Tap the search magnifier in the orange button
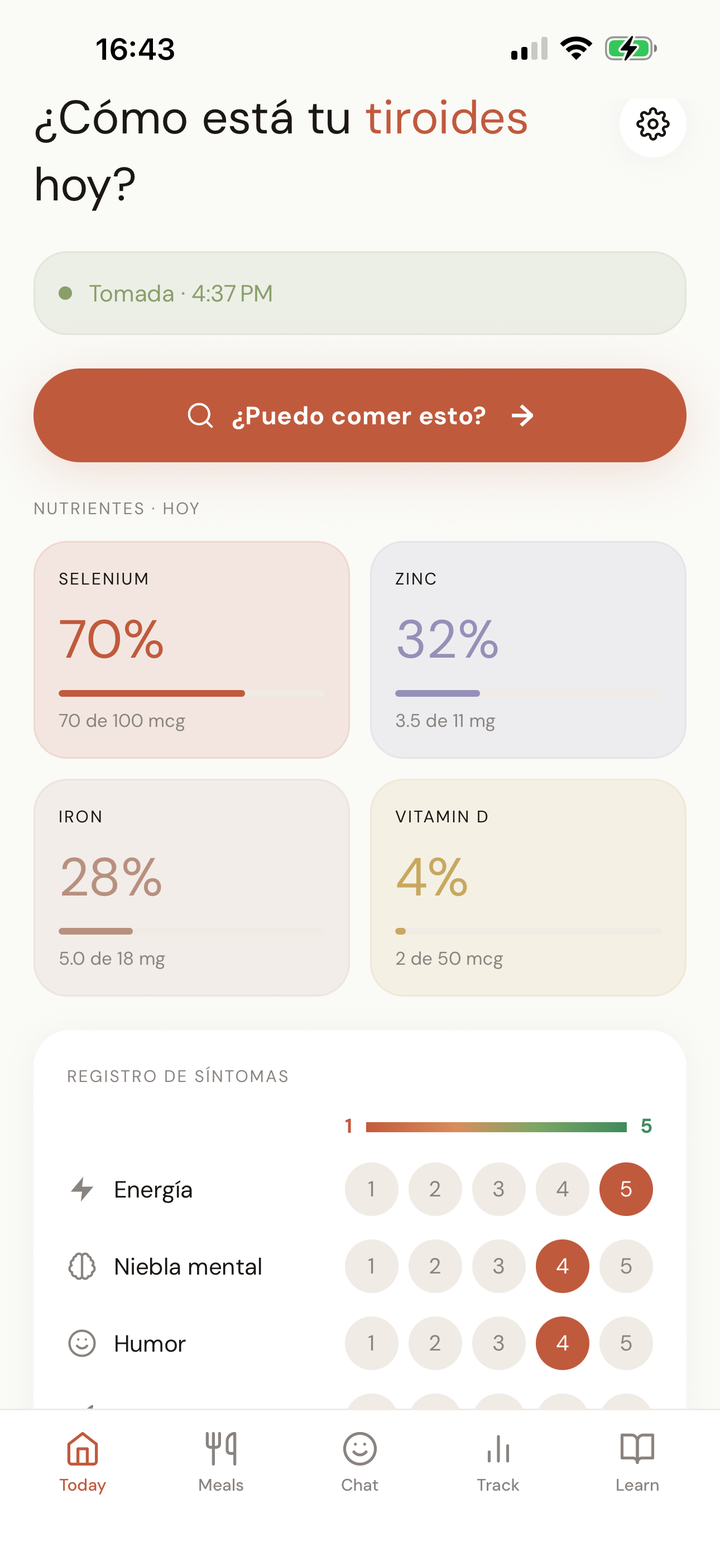 click(200, 416)
